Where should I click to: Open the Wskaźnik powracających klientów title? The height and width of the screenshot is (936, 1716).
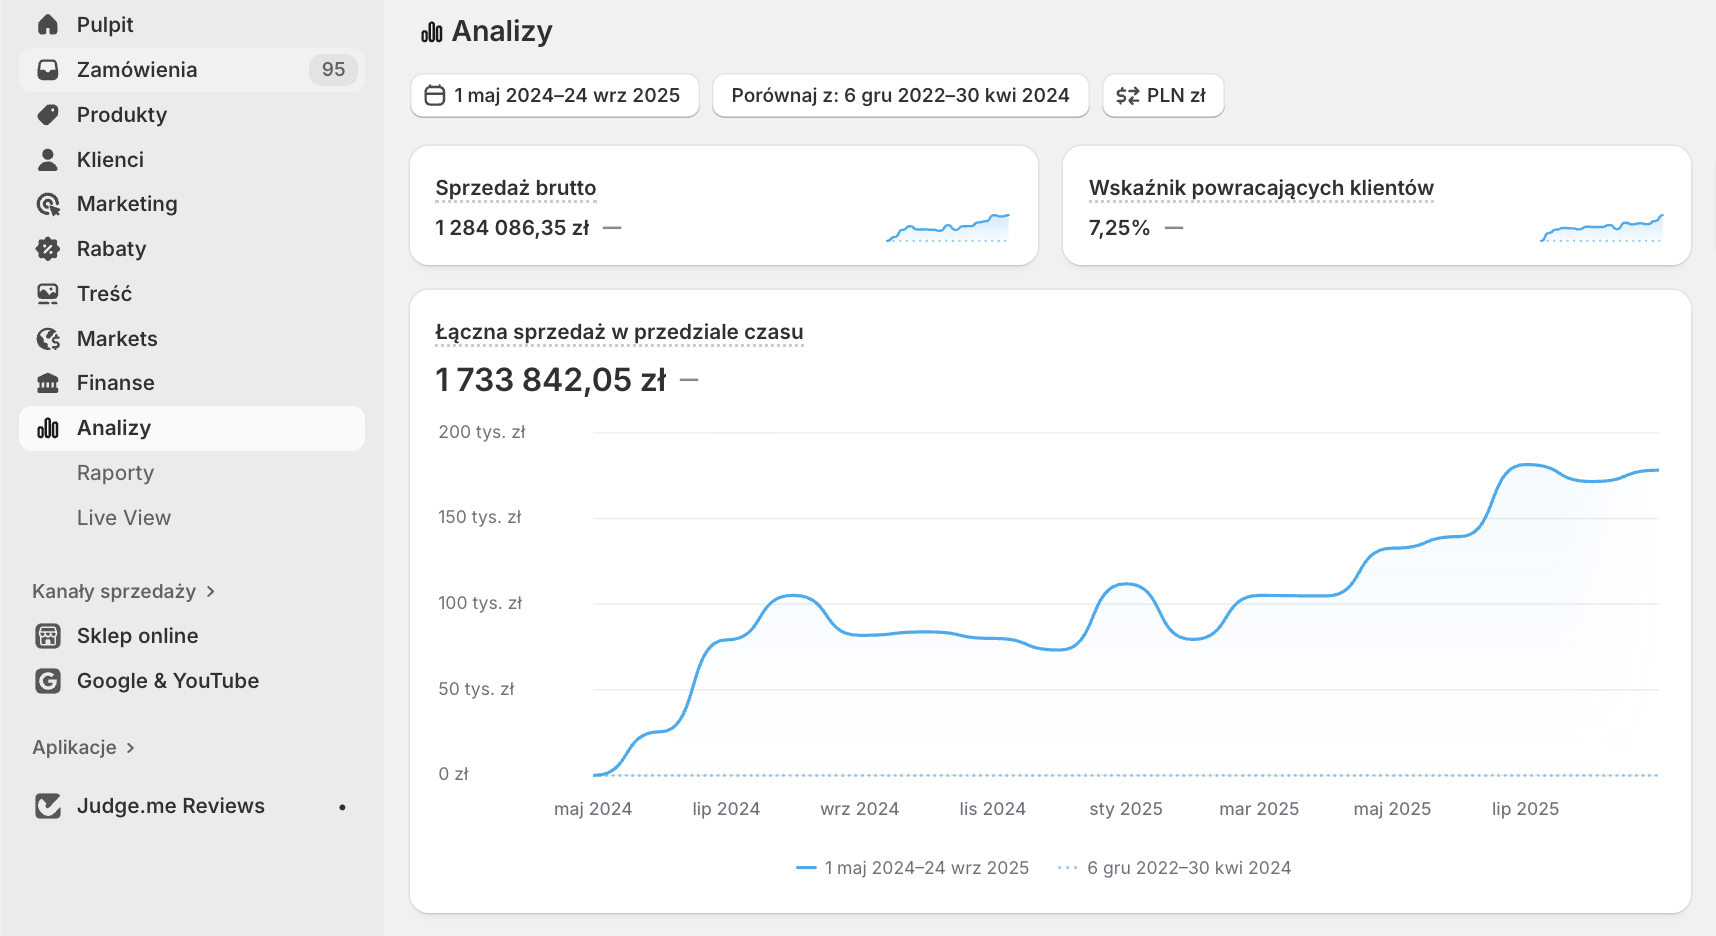1261,188
